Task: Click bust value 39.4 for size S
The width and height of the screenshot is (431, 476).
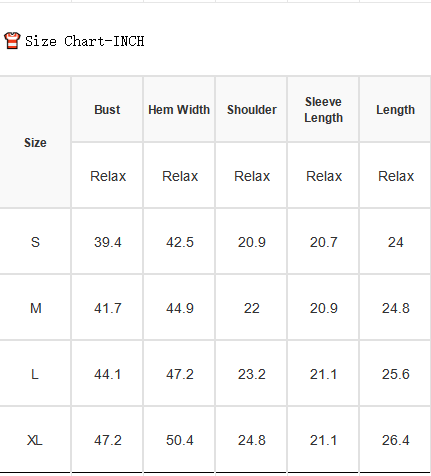Action: pyautogui.click(x=108, y=242)
